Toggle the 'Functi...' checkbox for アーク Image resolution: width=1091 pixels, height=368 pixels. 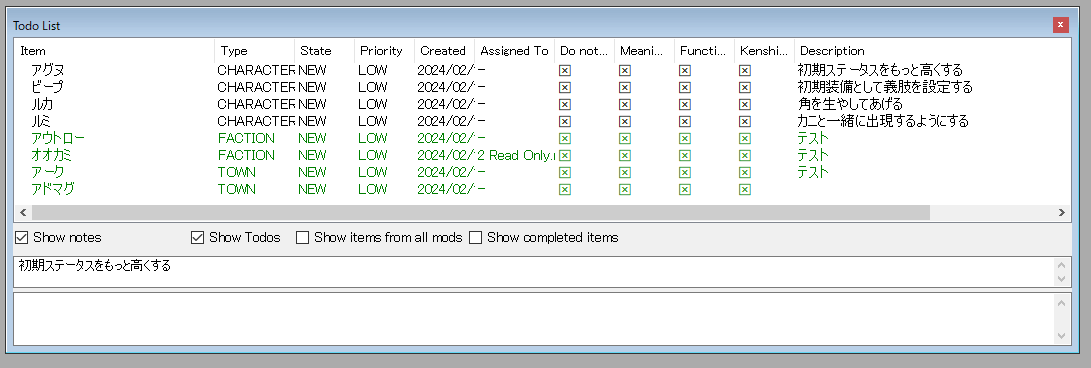coord(685,173)
